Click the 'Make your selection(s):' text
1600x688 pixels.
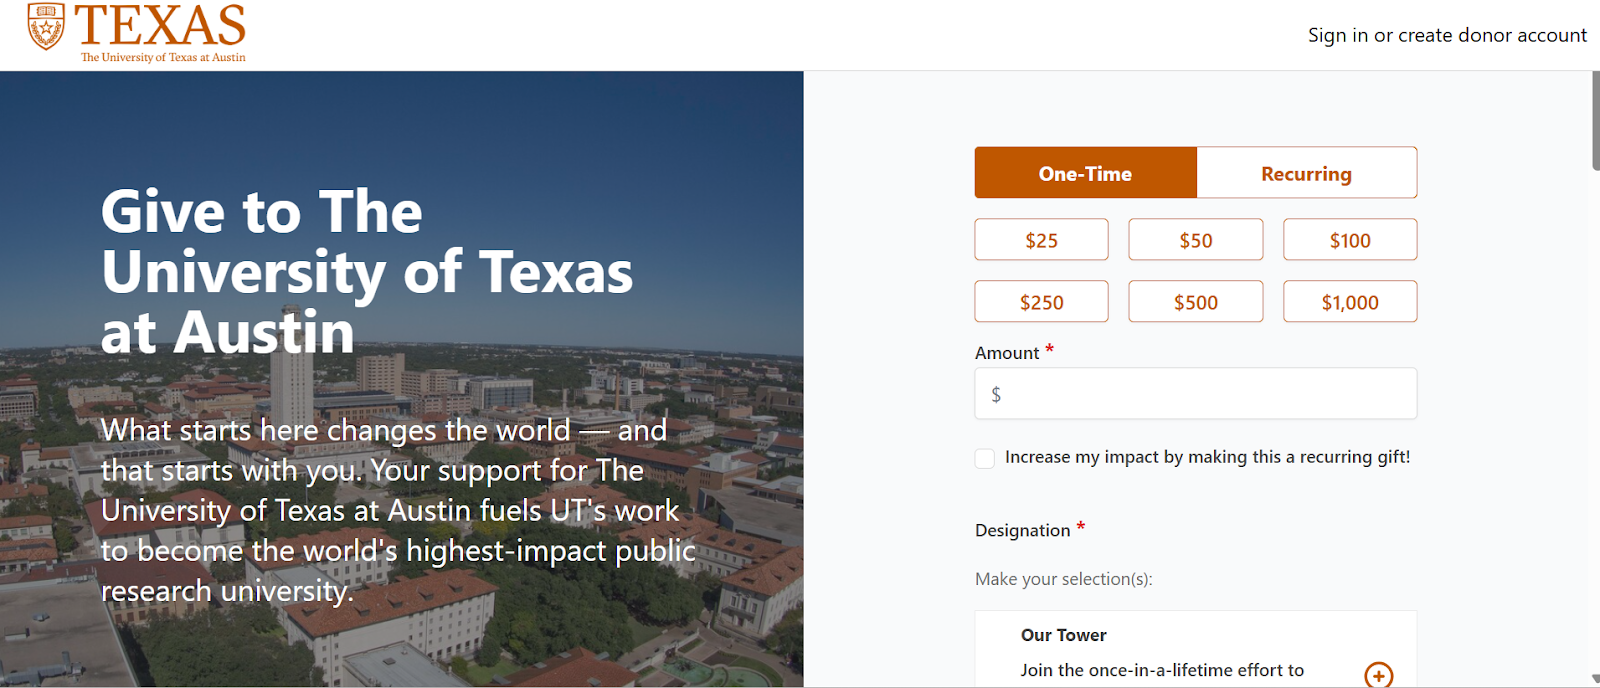1063,579
